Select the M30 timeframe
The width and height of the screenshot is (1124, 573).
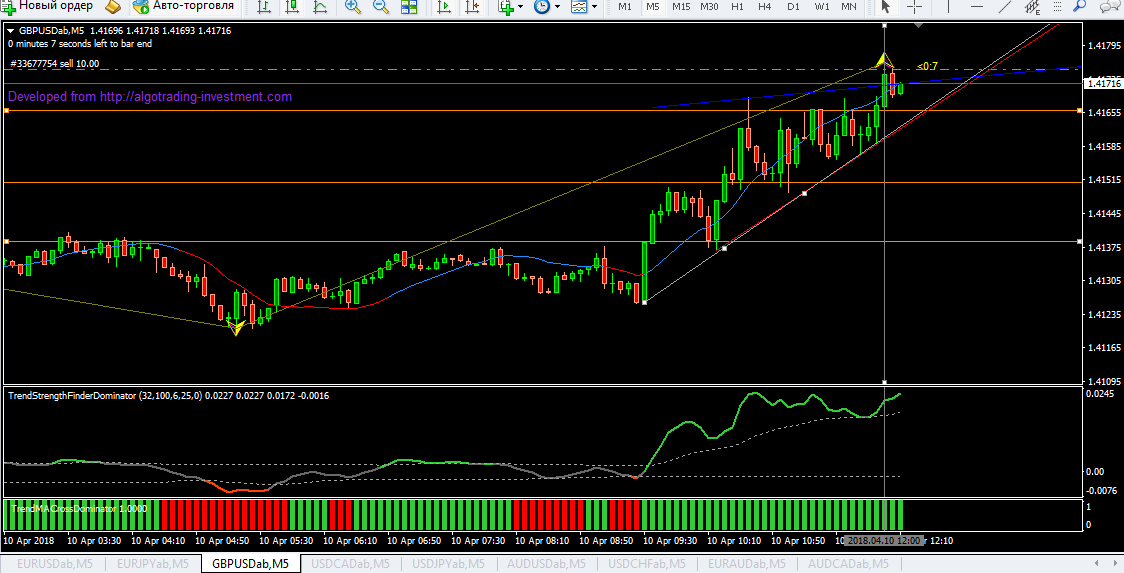coord(709,6)
